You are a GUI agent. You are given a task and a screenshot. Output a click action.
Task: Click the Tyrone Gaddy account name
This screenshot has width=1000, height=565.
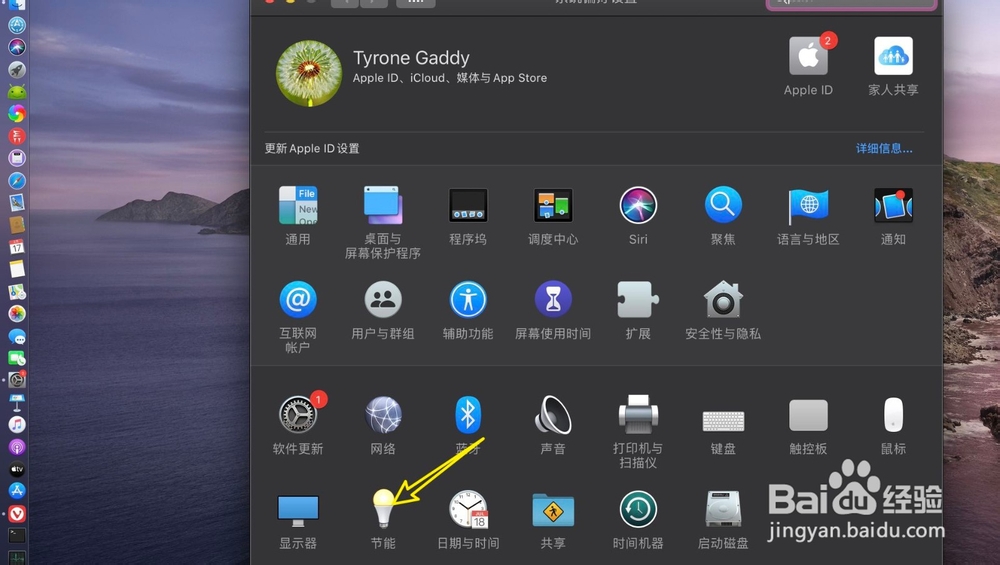411,58
